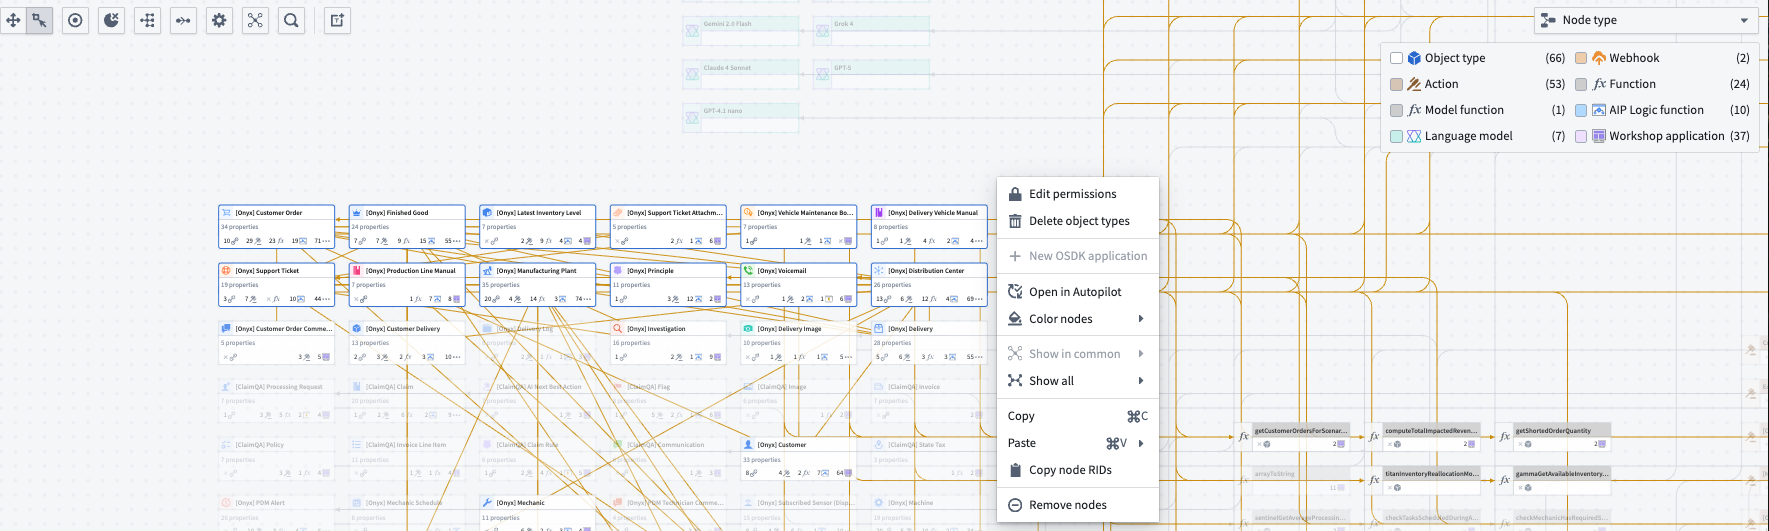Click the center-on-target circle toolbar icon

75,20
